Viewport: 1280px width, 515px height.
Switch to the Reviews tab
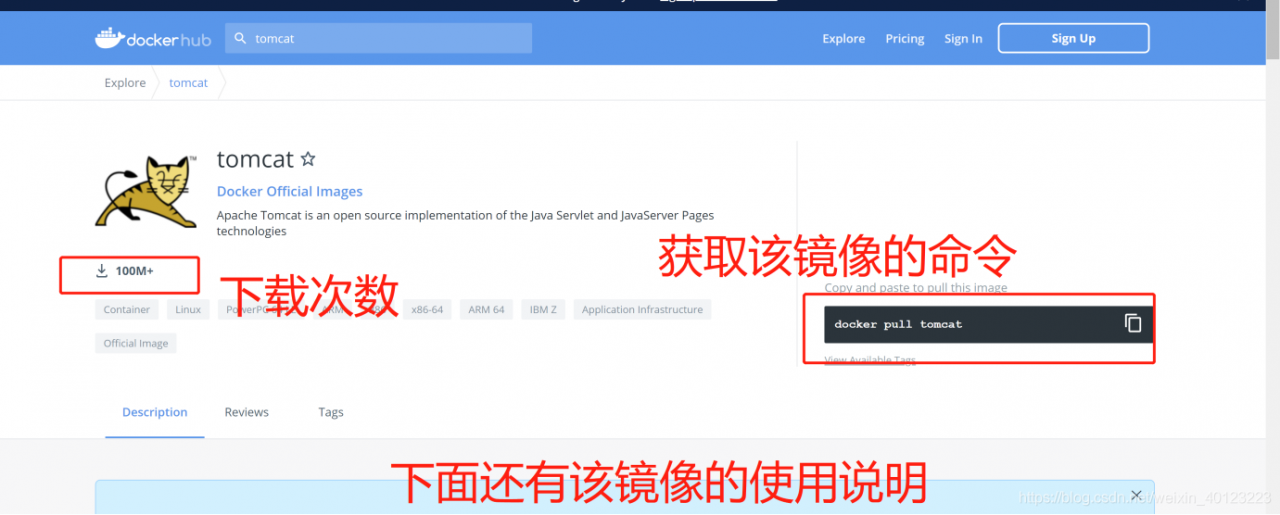click(246, 412)
